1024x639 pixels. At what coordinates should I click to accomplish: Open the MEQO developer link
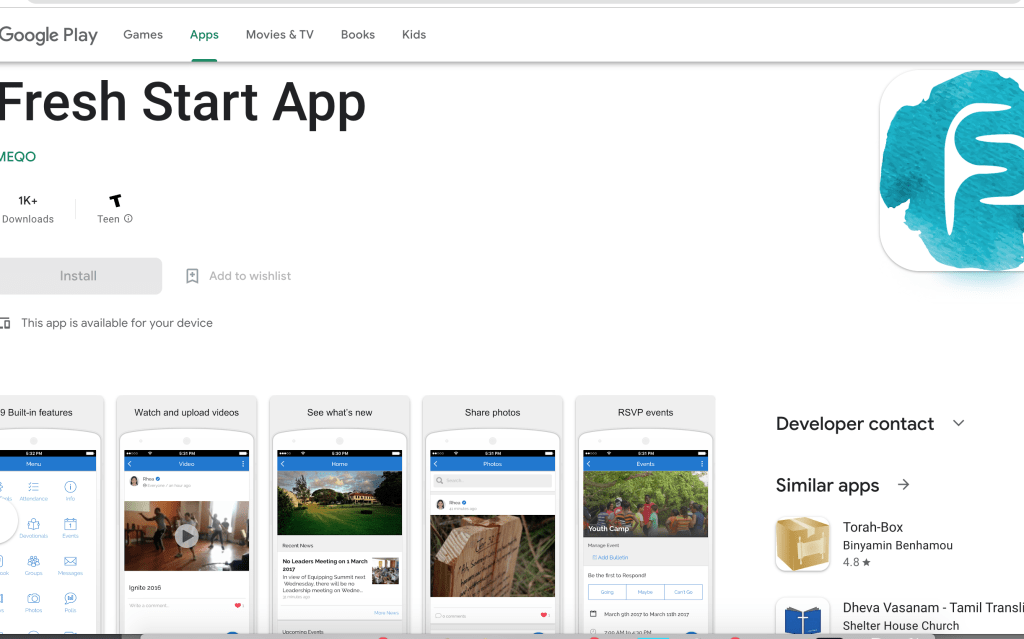click(18, 157)
